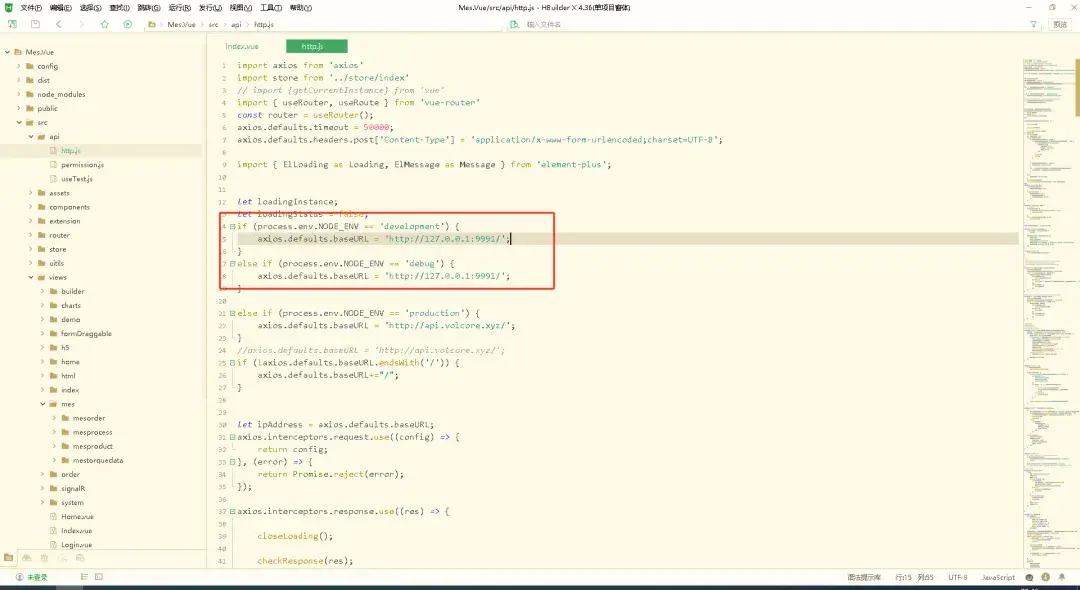Click UTF-8 encoding in the status bar
This screenshot has width=1080, height=590.
click(956, 576)
